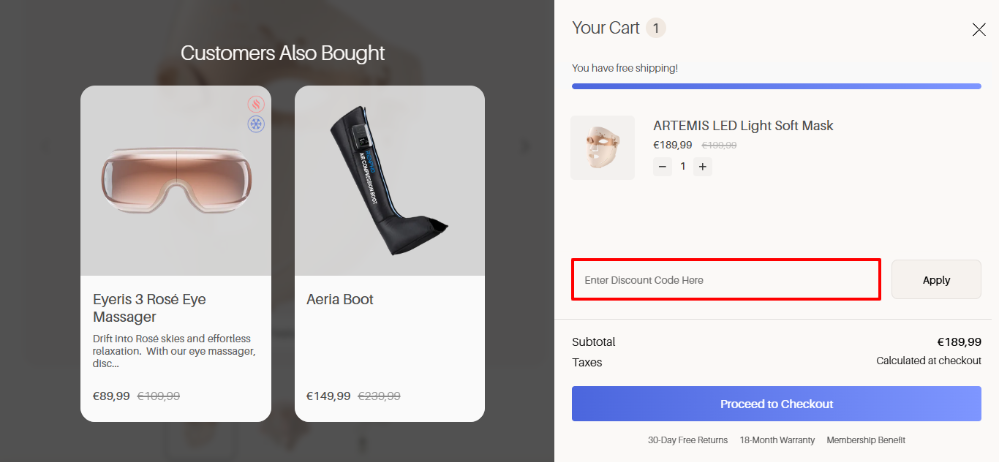The width and height of the screenshot is (999, 462).
Task: Click the quantity value 1 for ARTEMIS mask
Action: (683, 166)
